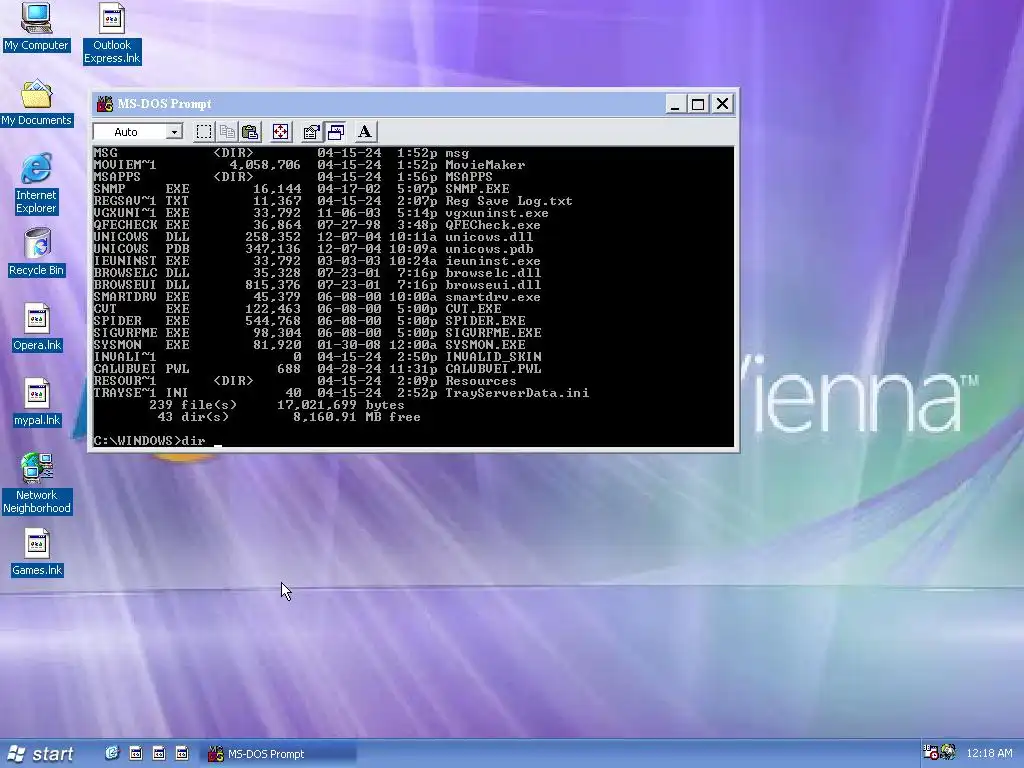Viewport: 1024px width, 768px height.
Task: Click the 'ieuninst.exe' listing entry
Action: 493,261
